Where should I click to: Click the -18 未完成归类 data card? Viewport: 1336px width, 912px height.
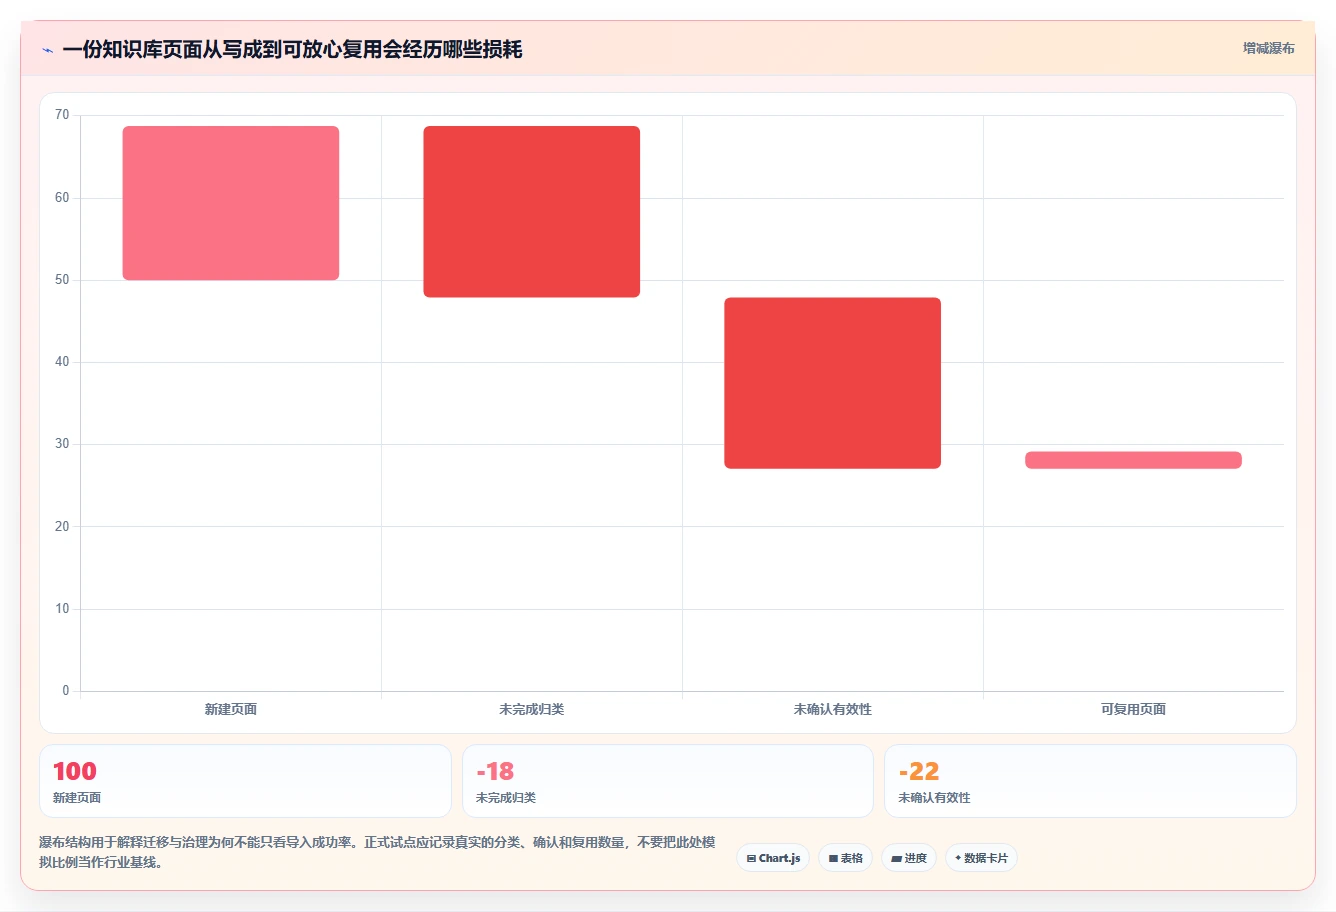[668, 781]
